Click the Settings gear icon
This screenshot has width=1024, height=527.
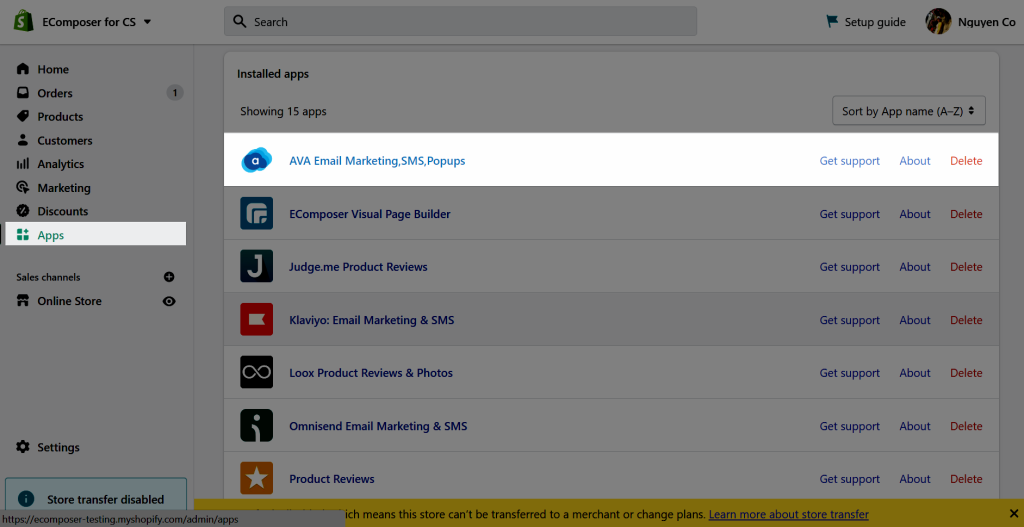pyautogui.click(x=23, y=447)
